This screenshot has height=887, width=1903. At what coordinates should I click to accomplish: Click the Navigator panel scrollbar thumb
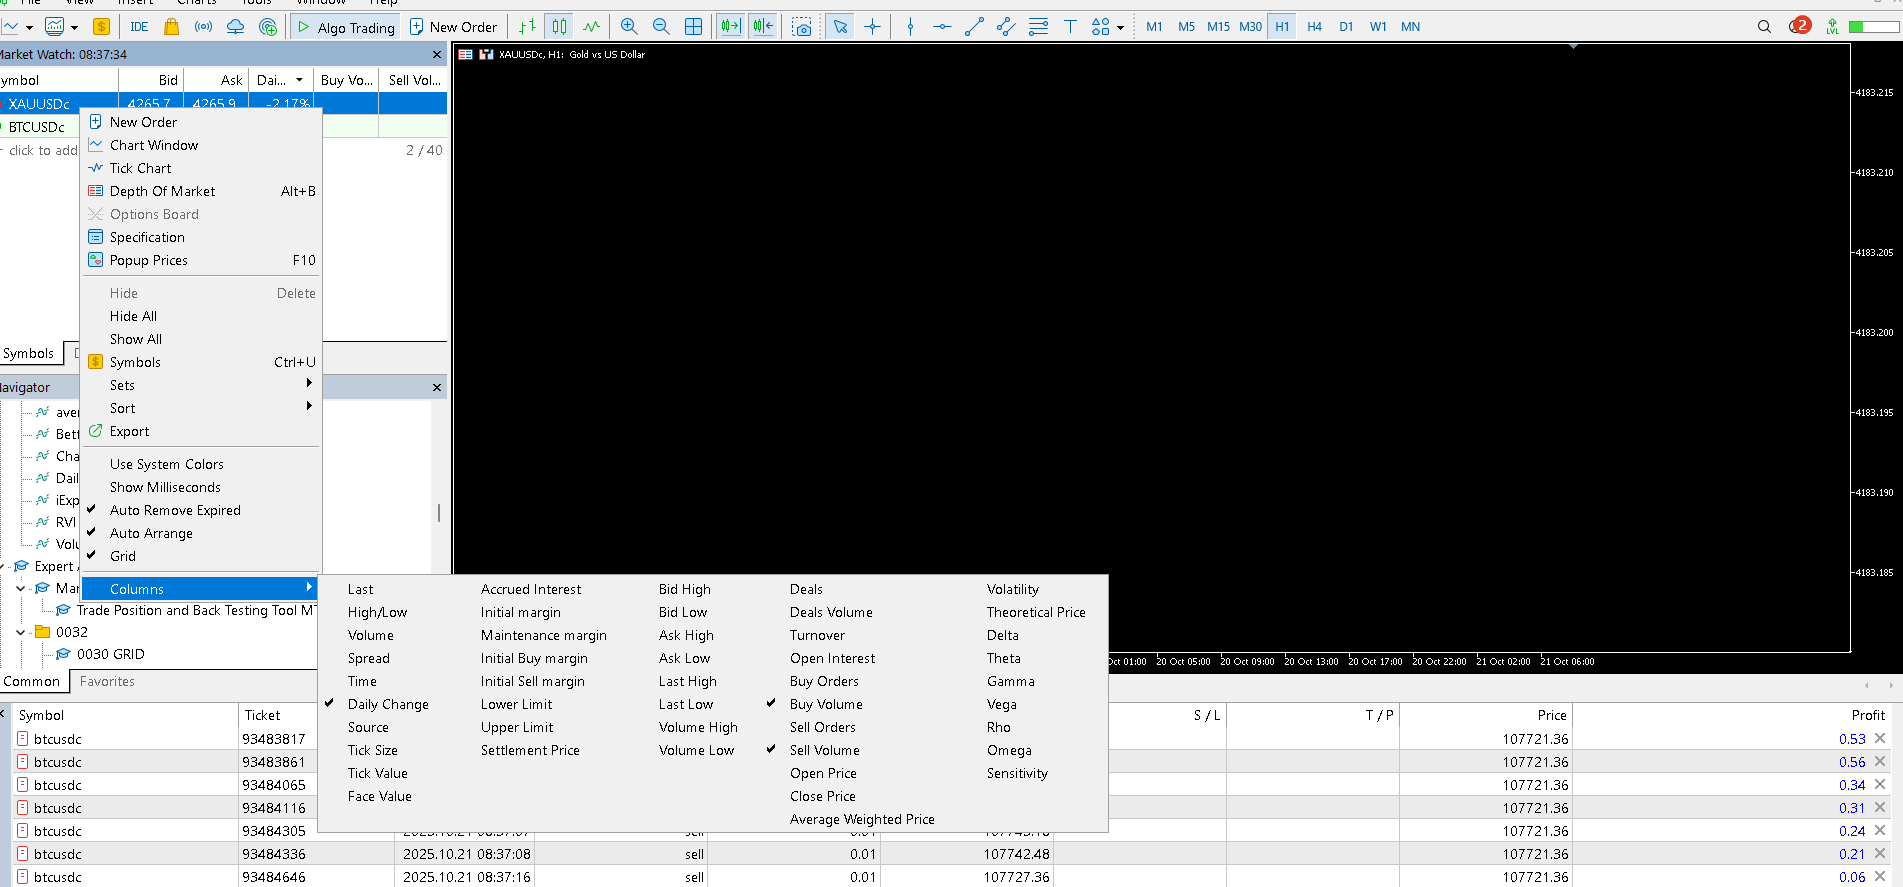438,512
